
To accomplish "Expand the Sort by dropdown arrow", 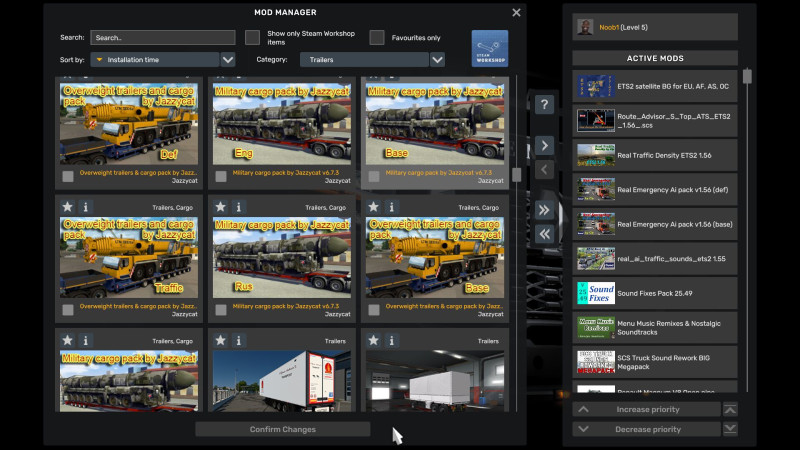I will 228,60.
